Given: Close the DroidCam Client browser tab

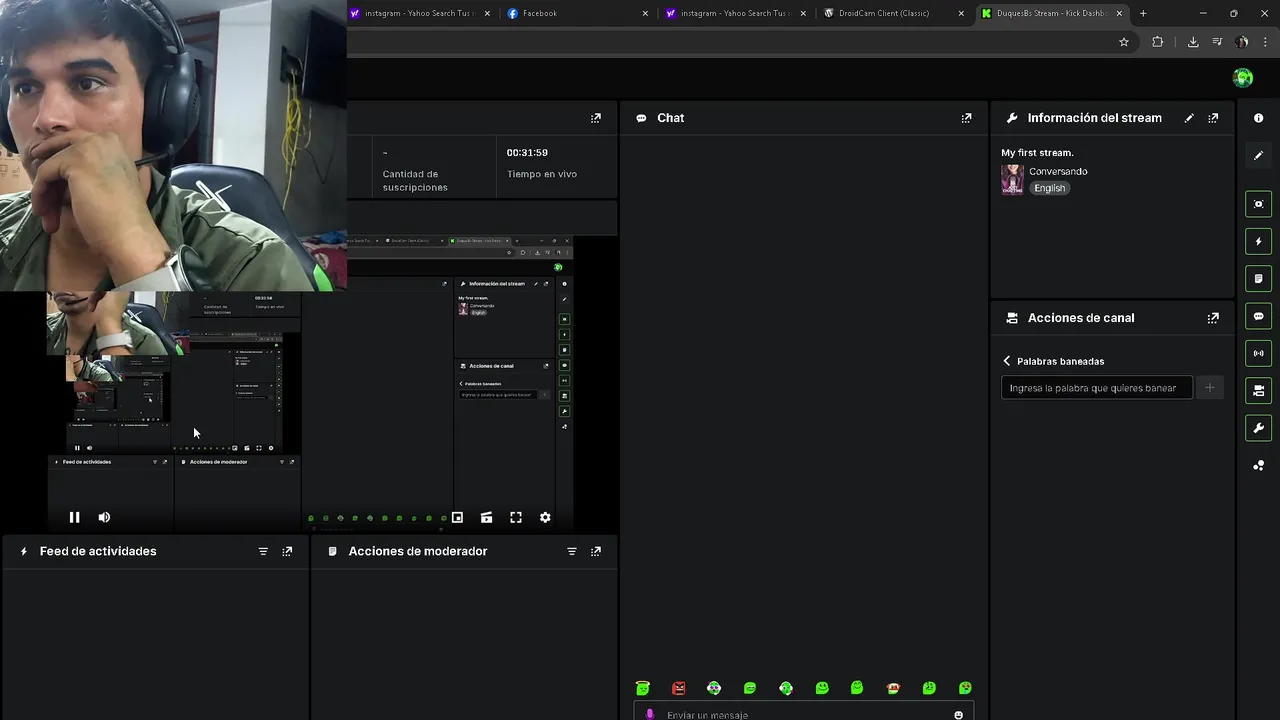Looking at the screenshot, I should pos(961,13).
